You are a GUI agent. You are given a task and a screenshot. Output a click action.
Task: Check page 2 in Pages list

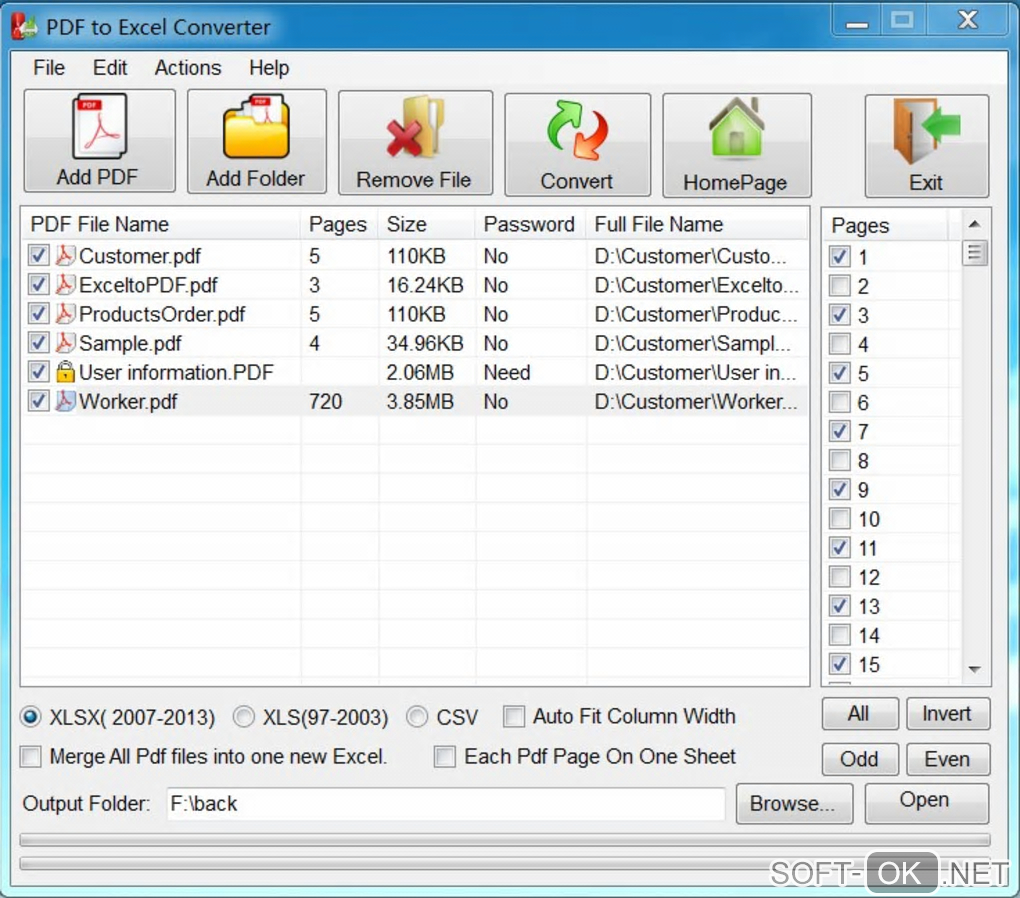coord(840,286)
